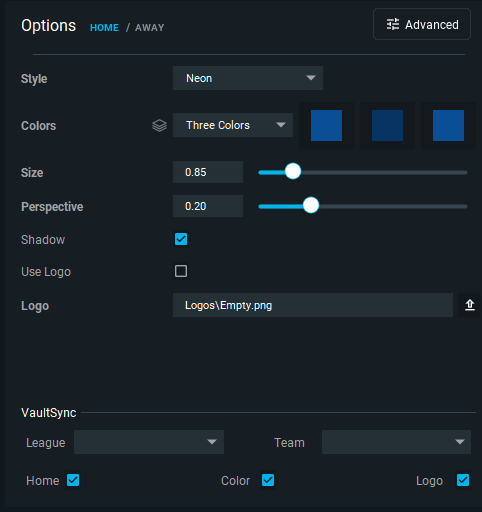Open the Style dropdown showing Neon
This screenshot has width=482, height=512.
point(248,78)
